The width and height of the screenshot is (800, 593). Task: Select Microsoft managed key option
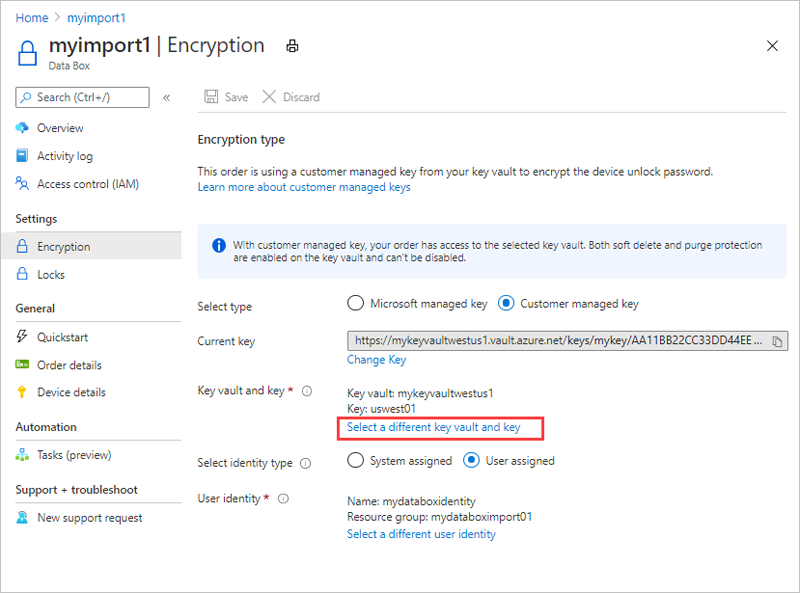(x=355, y=303)
